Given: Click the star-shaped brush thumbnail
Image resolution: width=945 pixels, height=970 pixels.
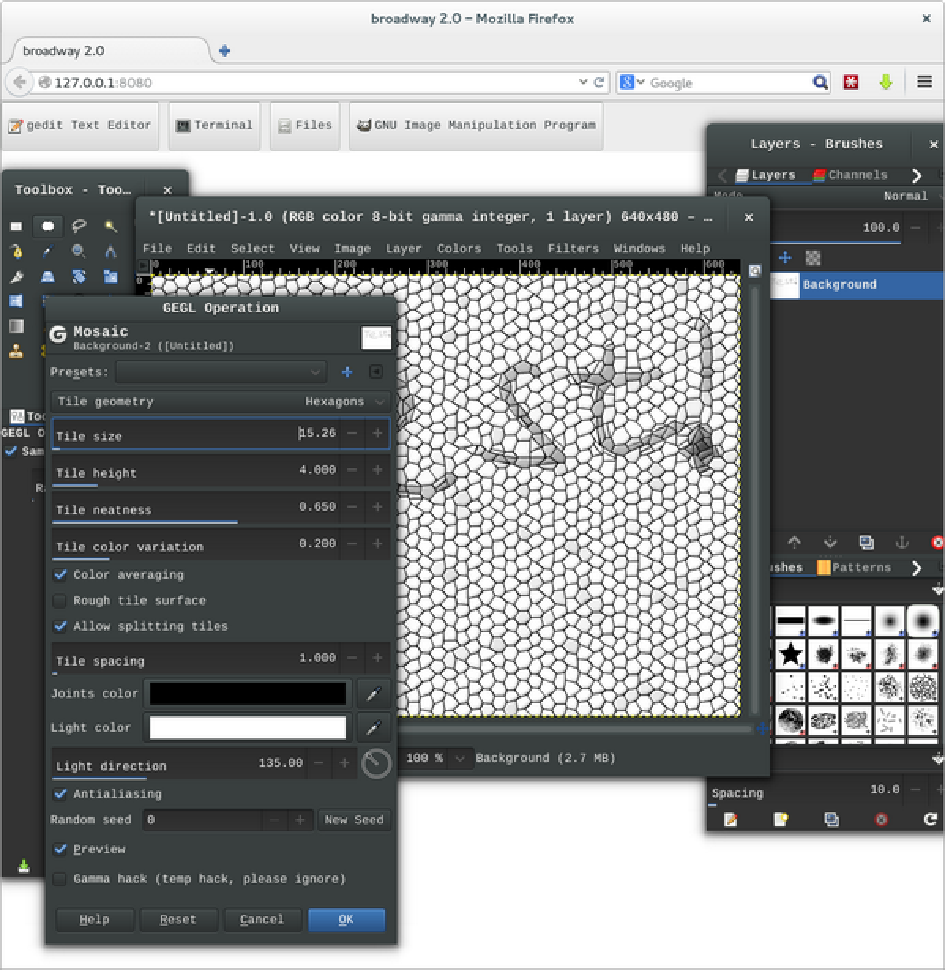Looking at the screenshot, I should pyautogui.click(x=790, y=655).
